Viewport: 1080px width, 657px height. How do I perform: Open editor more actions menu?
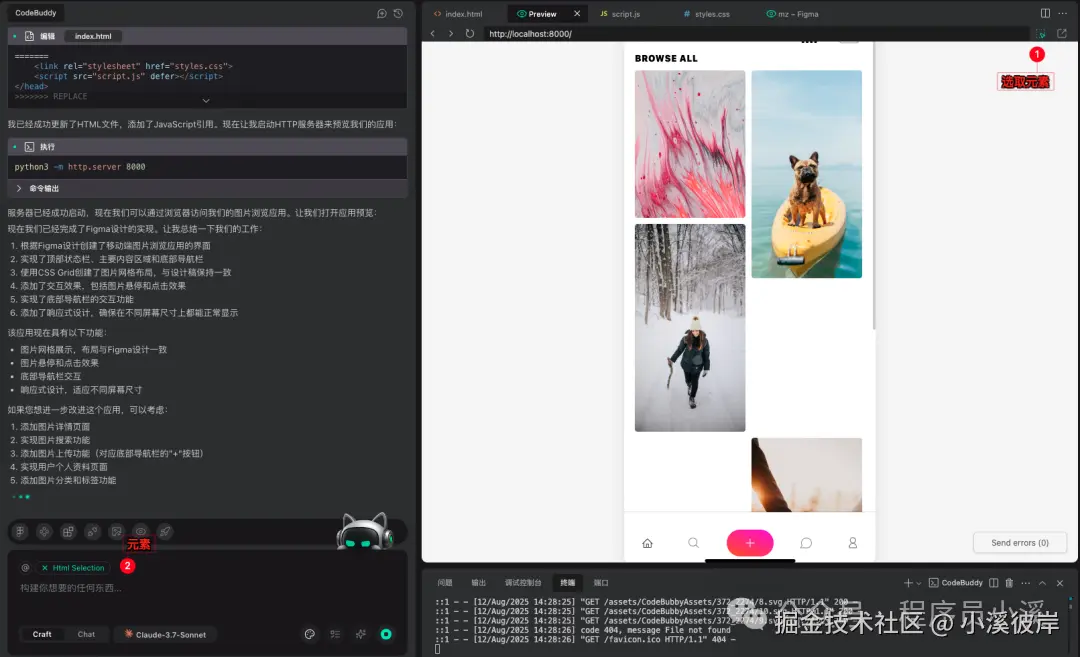coord(1063,13)
